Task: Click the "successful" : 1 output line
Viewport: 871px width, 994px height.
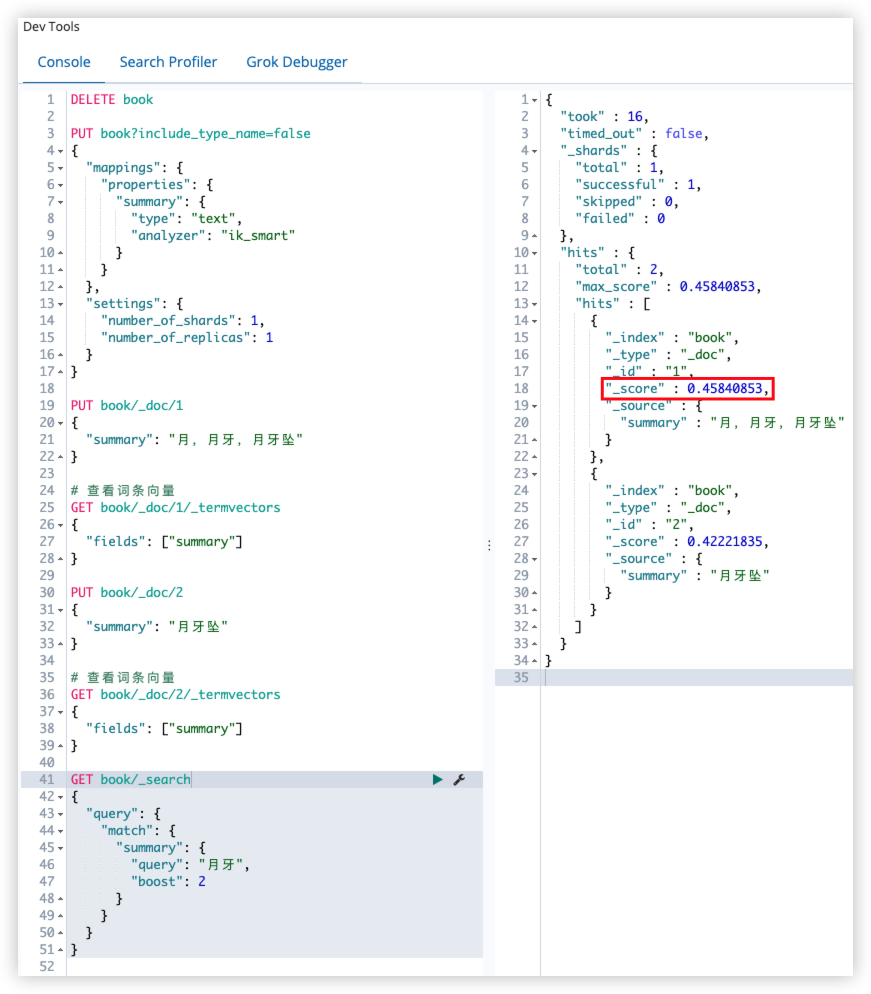Action: (638, 184)
